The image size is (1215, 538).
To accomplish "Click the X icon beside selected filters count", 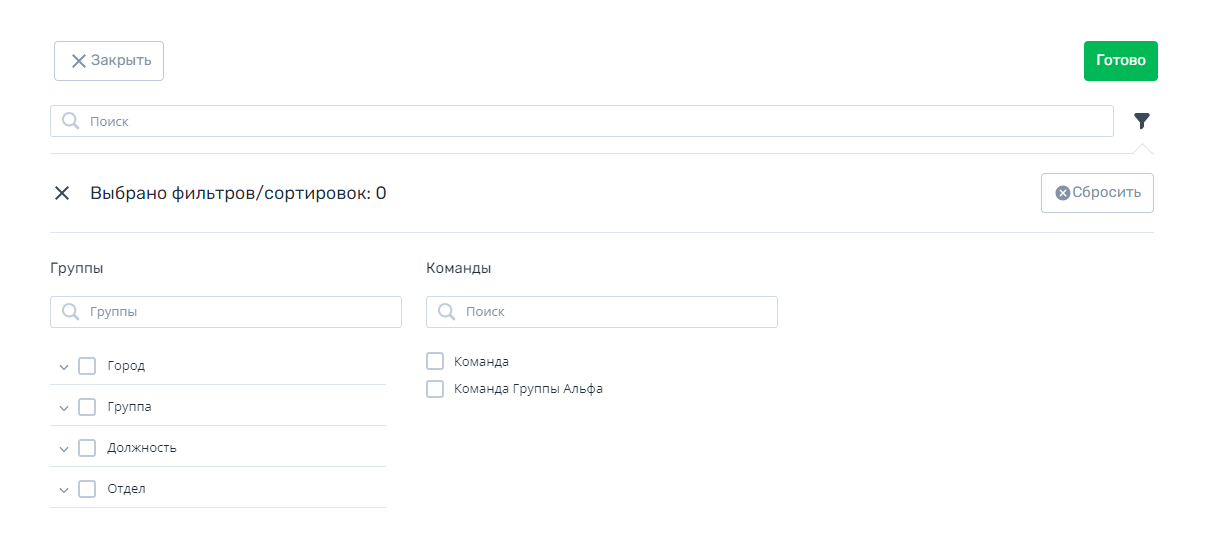I will pyautogui.click(x=62, y=193).
